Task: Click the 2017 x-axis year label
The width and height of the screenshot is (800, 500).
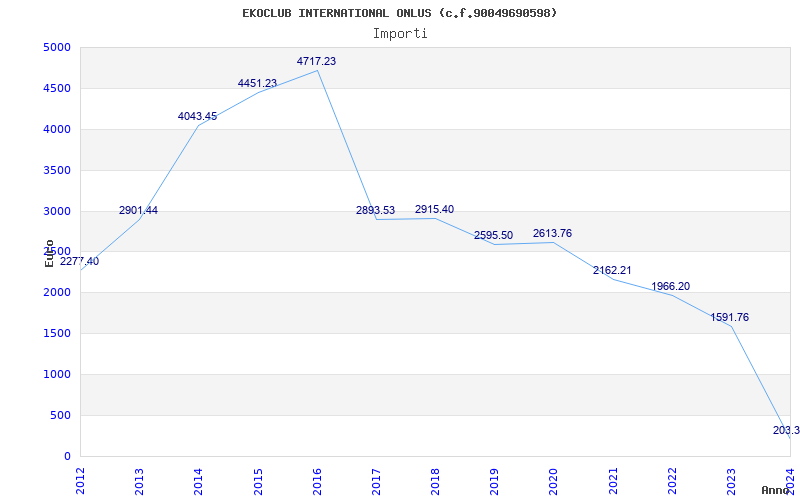Action: (376, 481)
